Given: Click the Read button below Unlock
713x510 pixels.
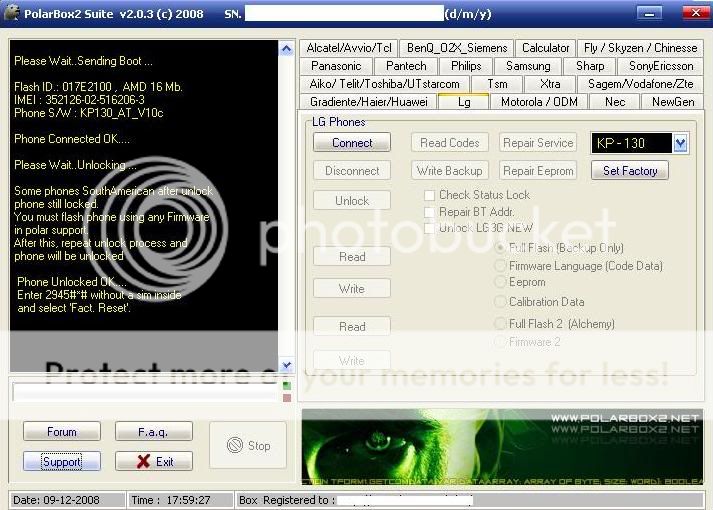Looking at the screenshot, I should (351, 257).
